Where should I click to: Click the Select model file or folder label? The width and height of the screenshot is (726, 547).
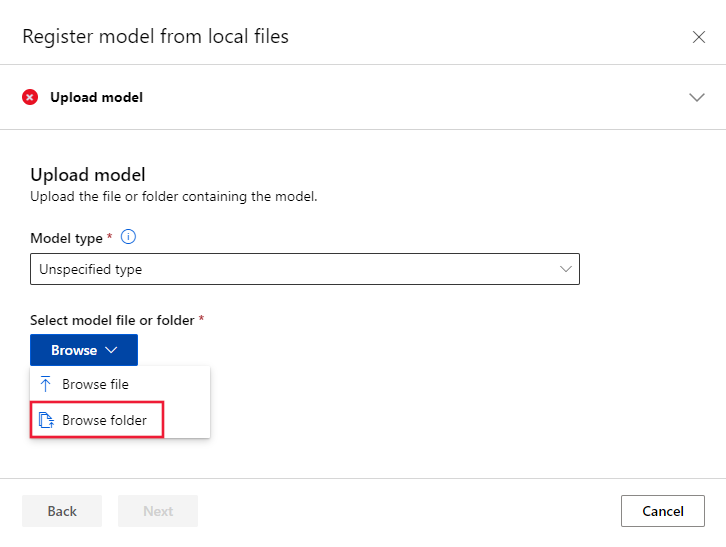click(113, 320)
